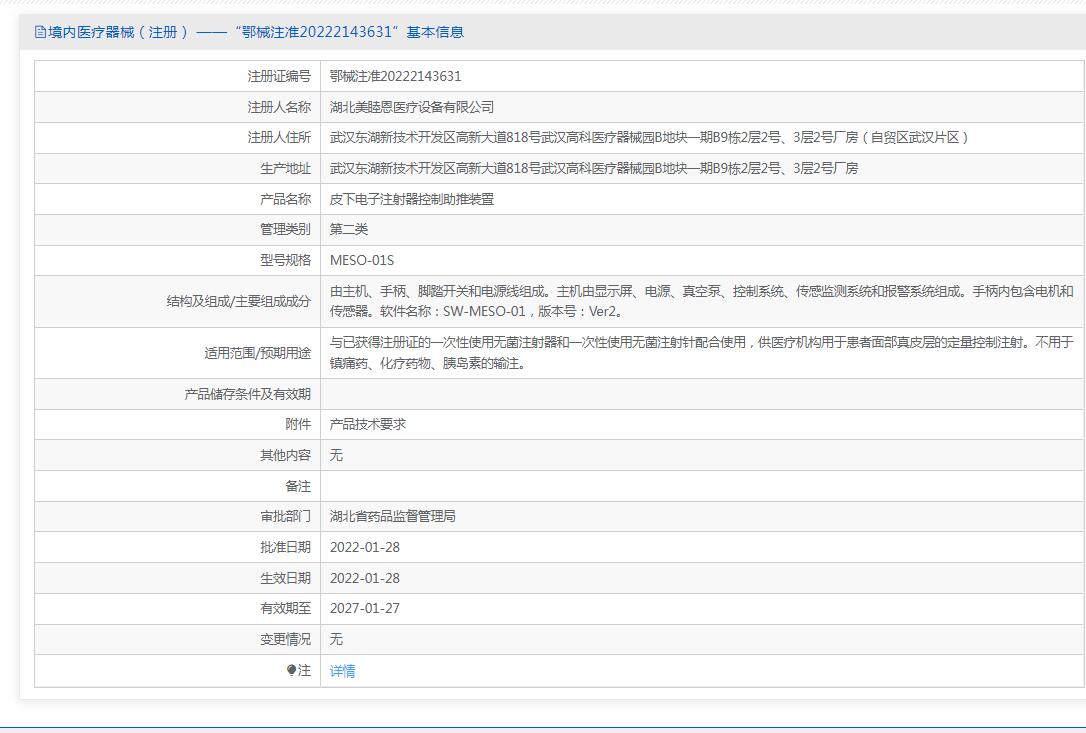Click the label 结构及组成/主要组成成分
Viewport: 1086px width, 733px height.
239,301
